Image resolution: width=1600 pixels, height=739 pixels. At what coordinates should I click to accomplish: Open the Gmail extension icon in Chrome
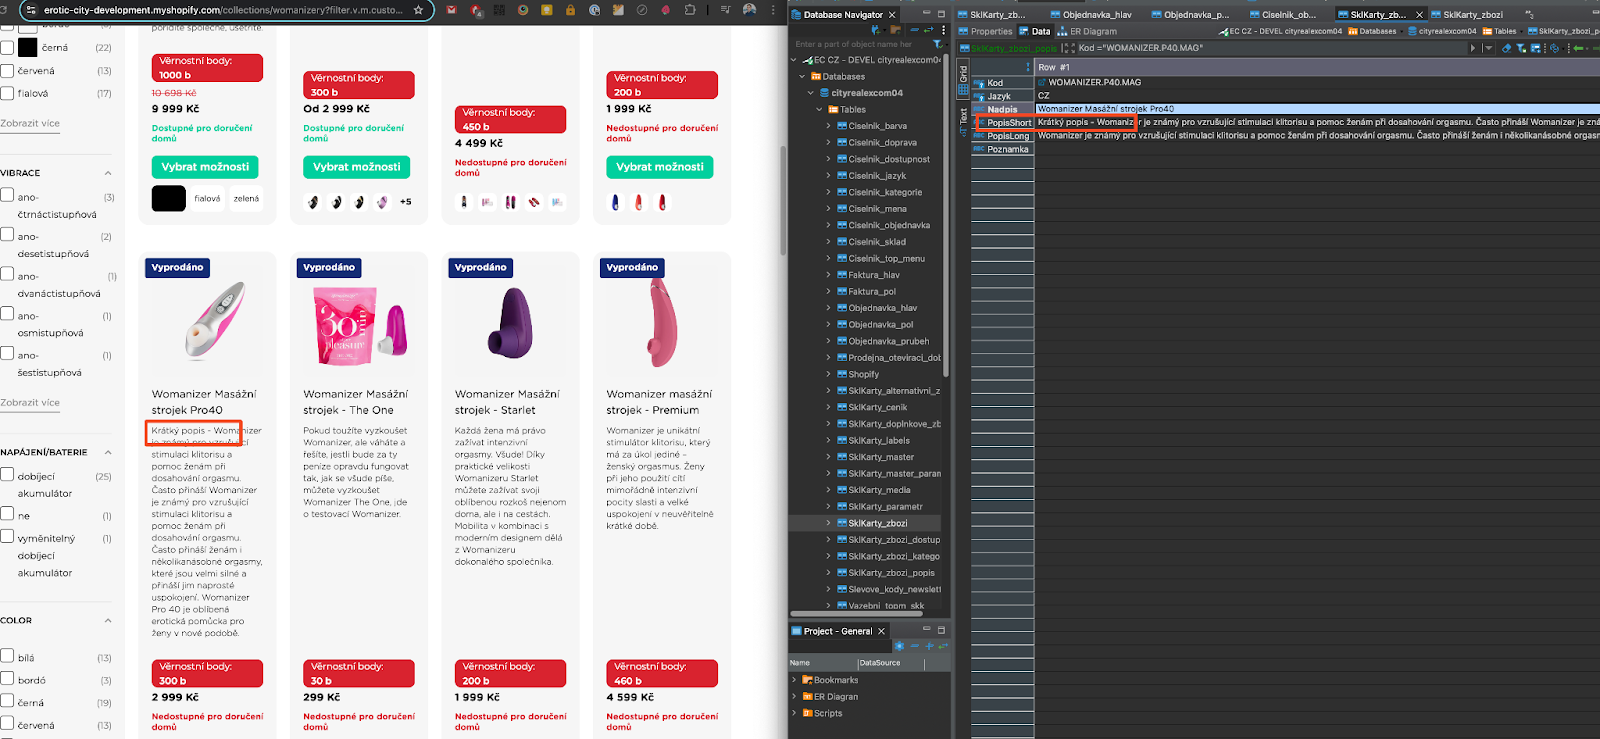(452, 9)
